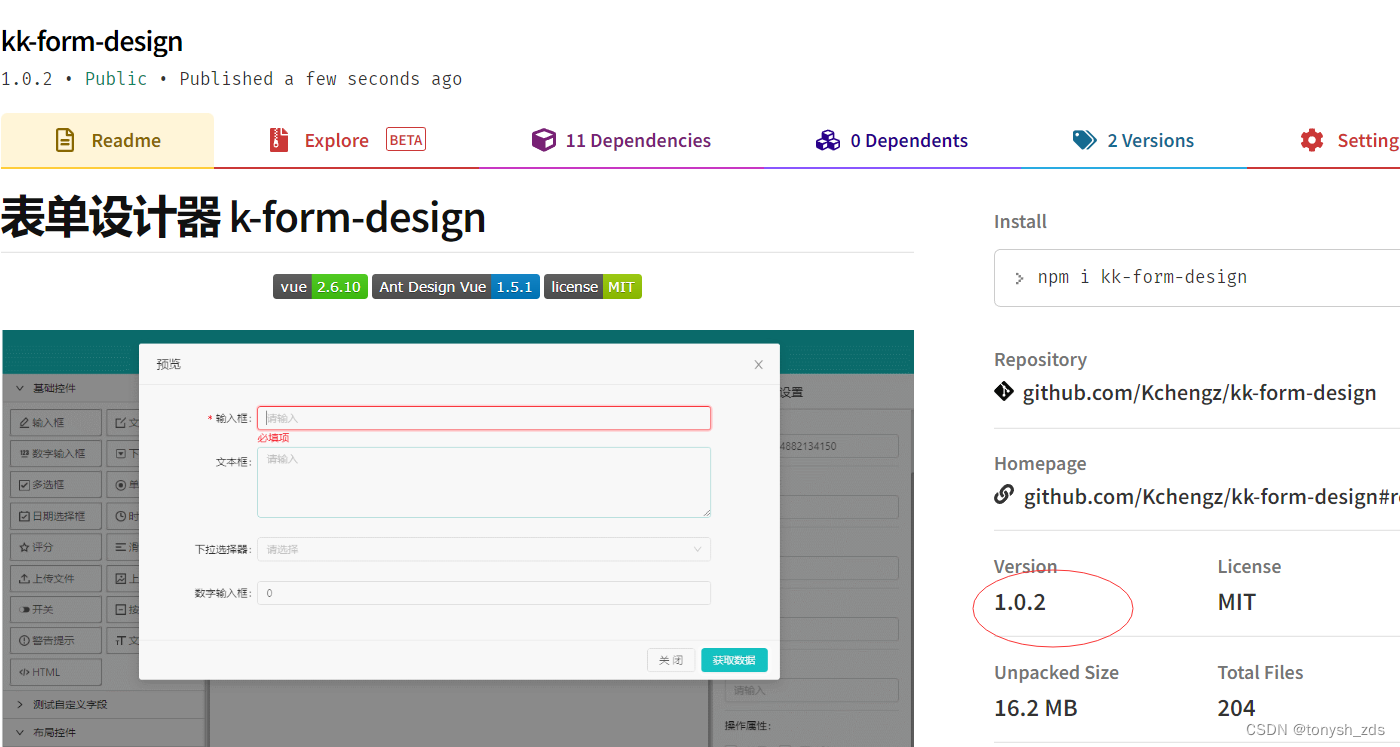Select the 开关 switch control item
Viewport: 1400px width, 747px height.
(56, 609)
